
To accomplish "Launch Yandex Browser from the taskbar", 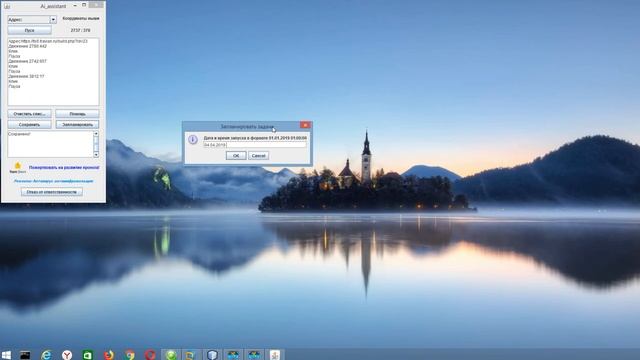I will pos(67,355).
